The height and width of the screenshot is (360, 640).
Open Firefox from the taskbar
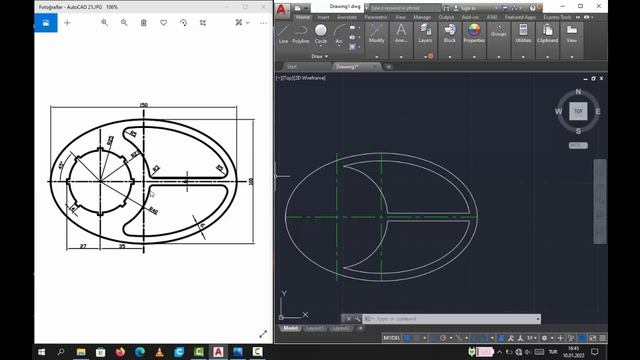(x=120, y=352)
